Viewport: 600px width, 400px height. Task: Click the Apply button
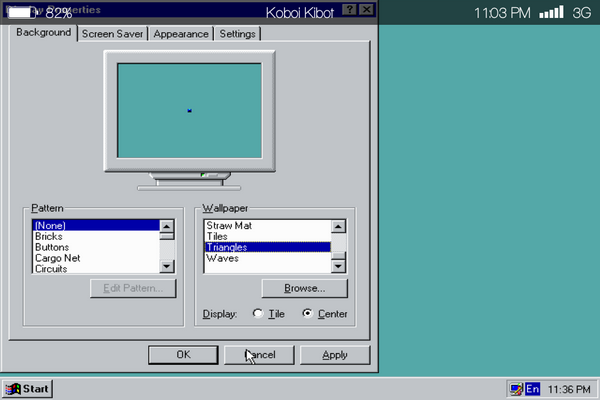pos(335,355)
